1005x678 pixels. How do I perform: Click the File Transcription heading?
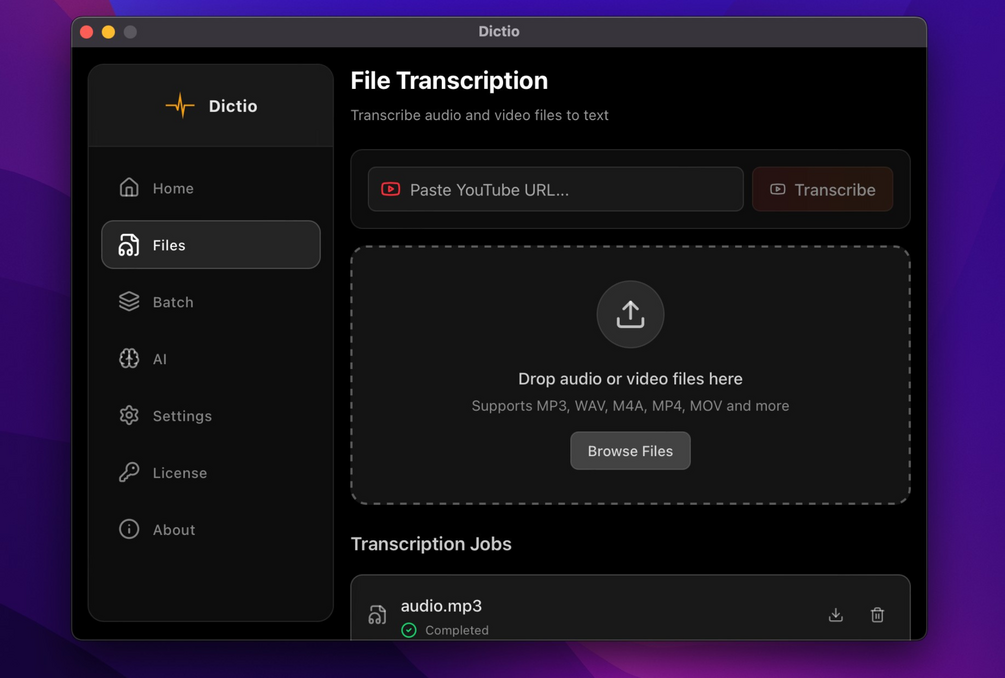pos(449,81)
